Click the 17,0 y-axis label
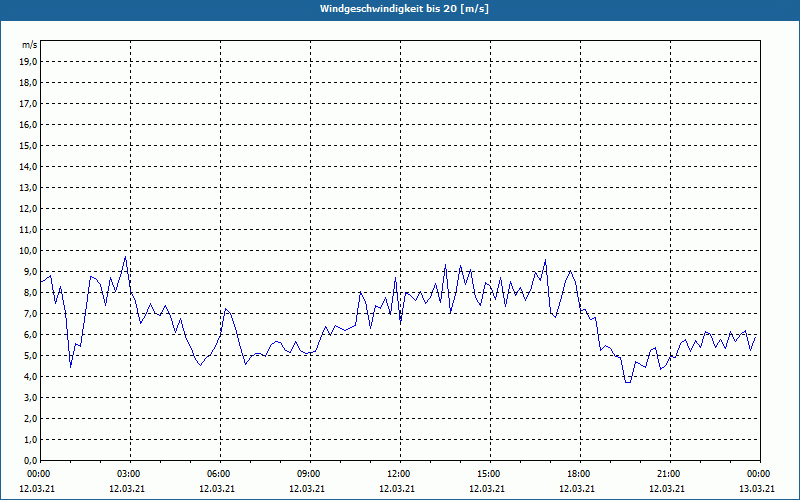 click(x=28, y=104)
